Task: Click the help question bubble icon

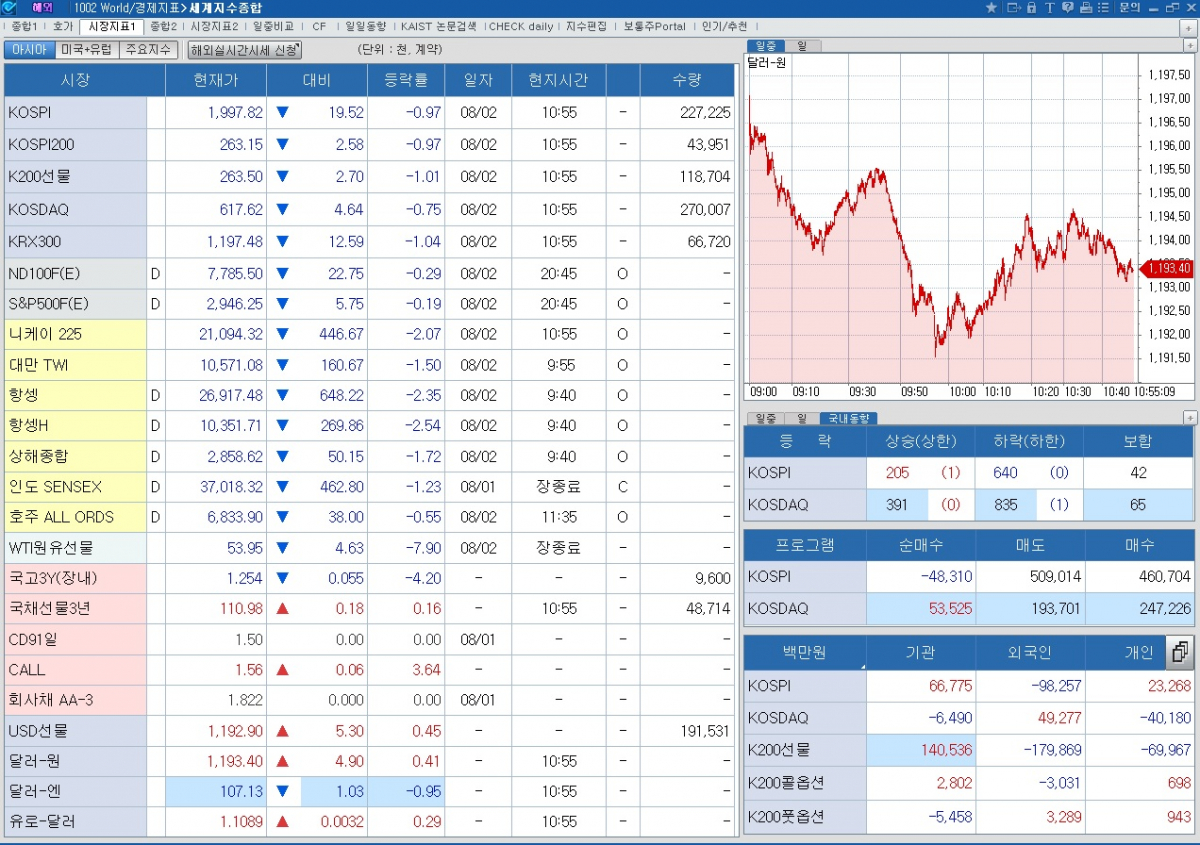Action: (x=1067, y=8)
